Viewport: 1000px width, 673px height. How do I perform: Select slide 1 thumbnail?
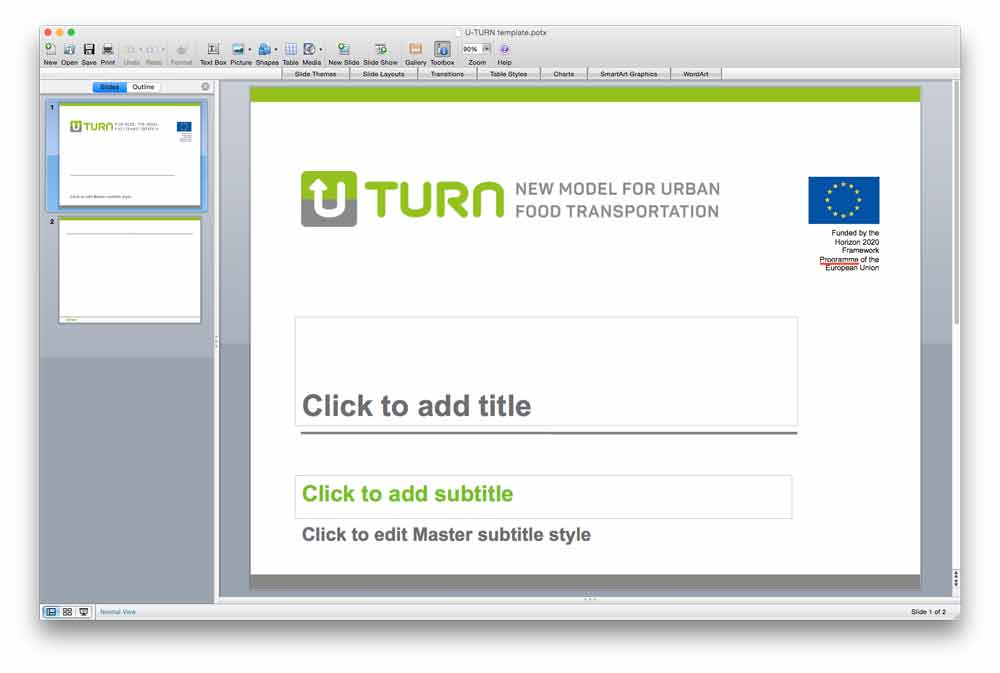[129, 155]
